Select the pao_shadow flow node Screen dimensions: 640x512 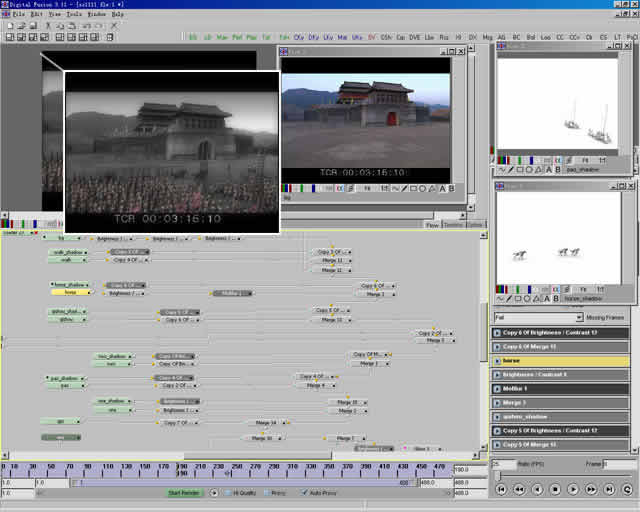tap(64, 378)
